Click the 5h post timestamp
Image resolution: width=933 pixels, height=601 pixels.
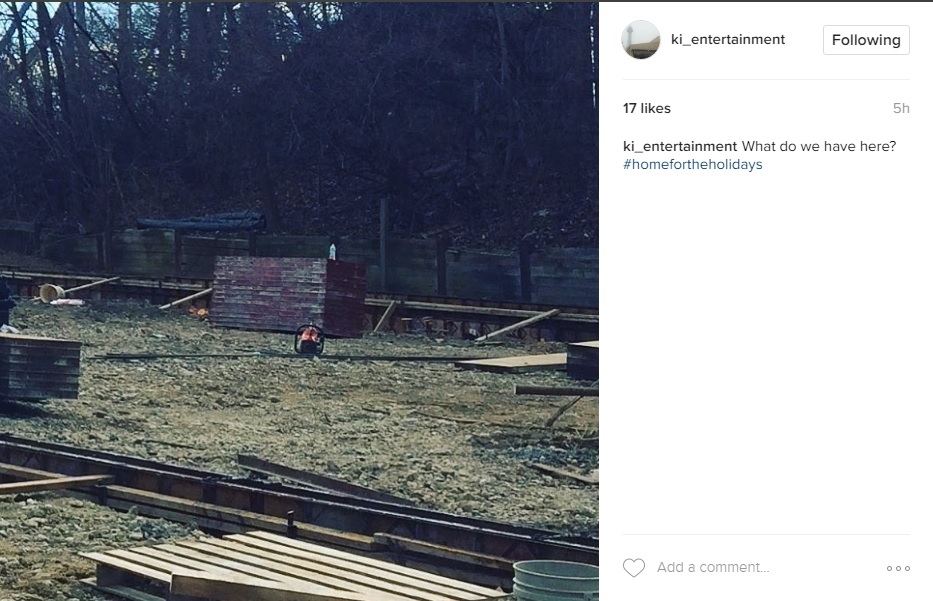coord(901,108)
